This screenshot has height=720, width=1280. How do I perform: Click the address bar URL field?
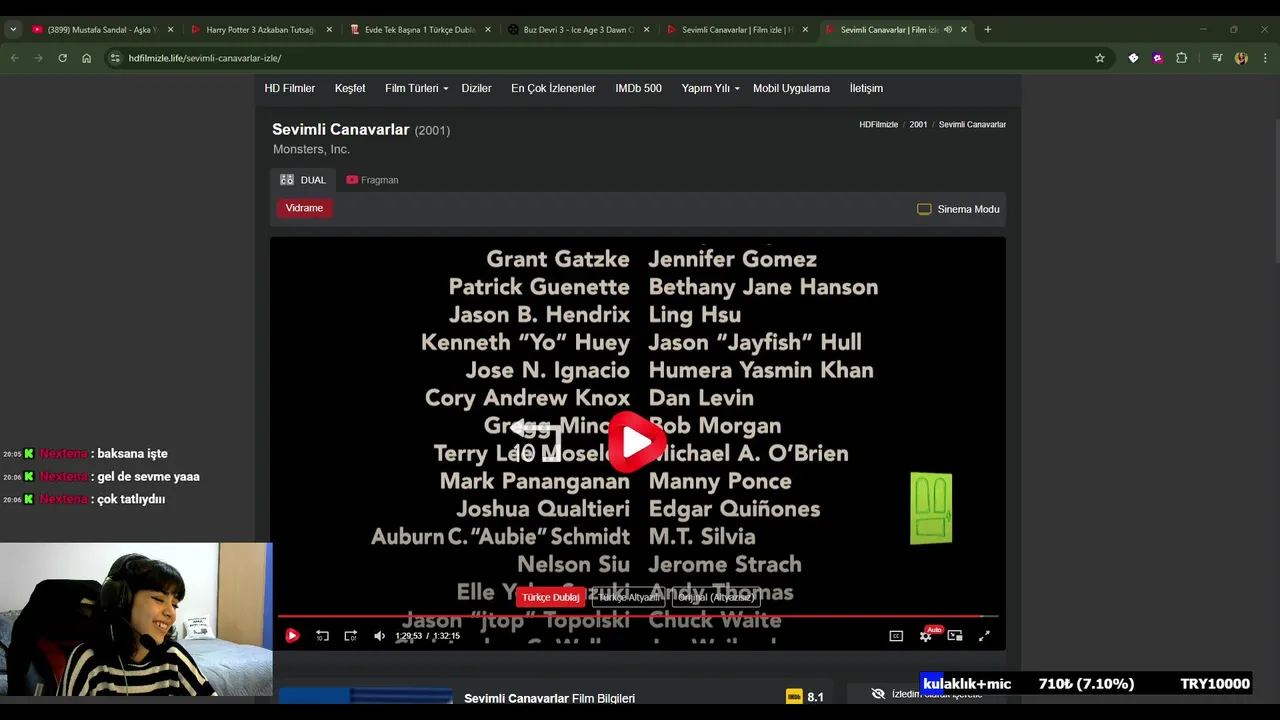(x=600, y=58)
